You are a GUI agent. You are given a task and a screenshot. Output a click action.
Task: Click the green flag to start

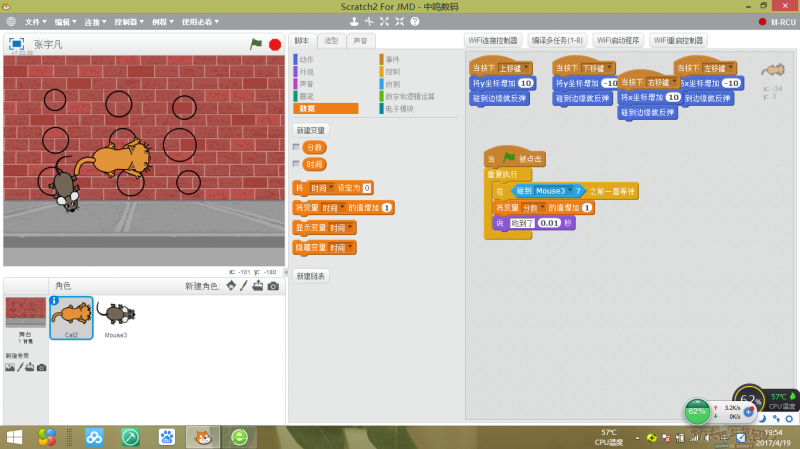(256, 44)
